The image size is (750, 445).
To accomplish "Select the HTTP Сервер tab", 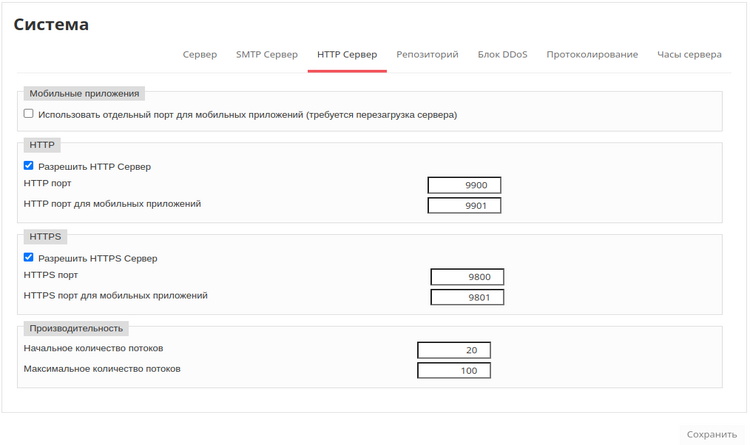I will click(x=346, y=54).
